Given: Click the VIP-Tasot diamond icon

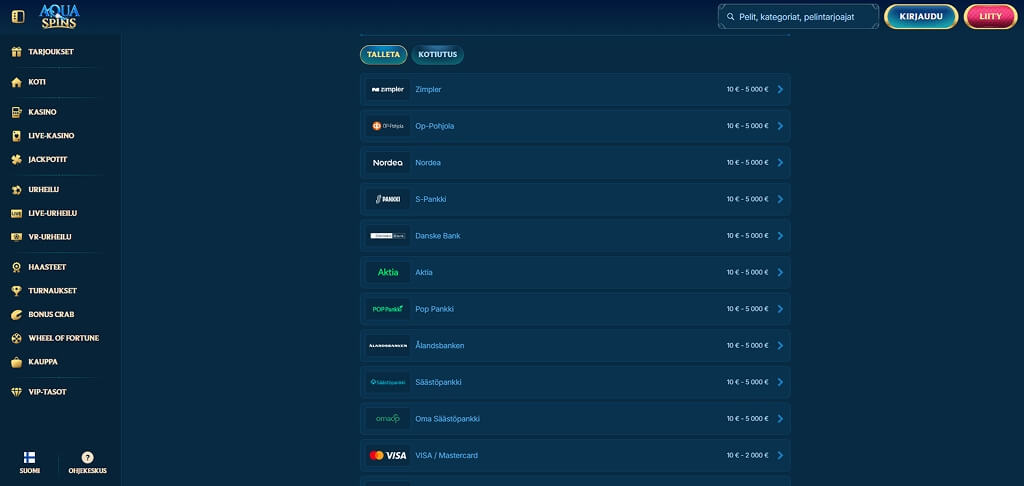Looking at the screenshot, I should click(x=17, y=392).
